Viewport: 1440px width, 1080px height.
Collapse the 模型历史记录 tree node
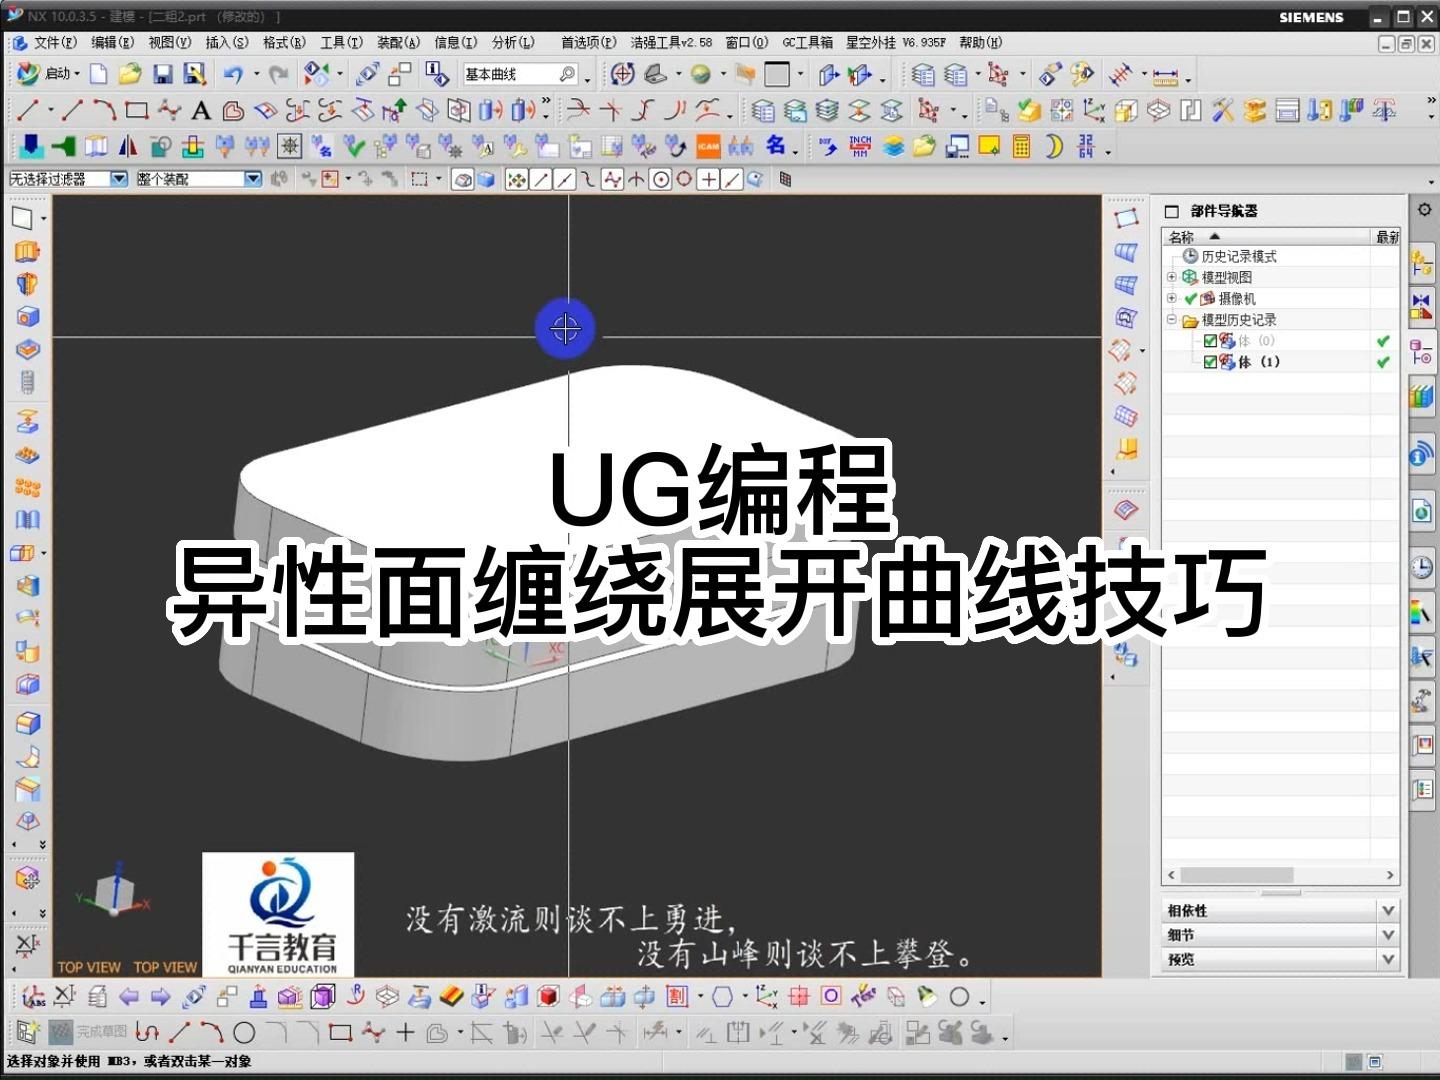click(x=1172, y=319)
